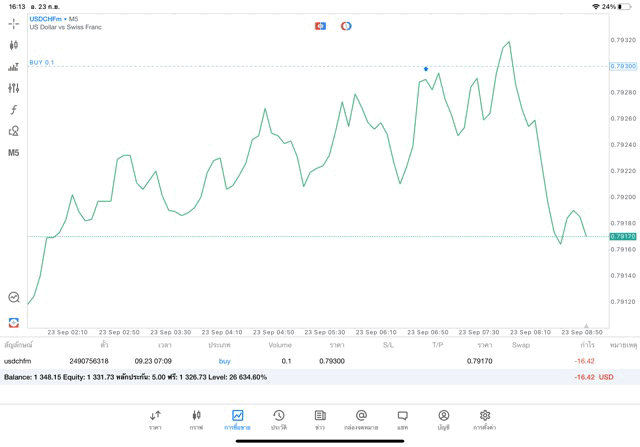Switch to the กราฟ chart tab
640x447 pixels.
click(196, 419)
